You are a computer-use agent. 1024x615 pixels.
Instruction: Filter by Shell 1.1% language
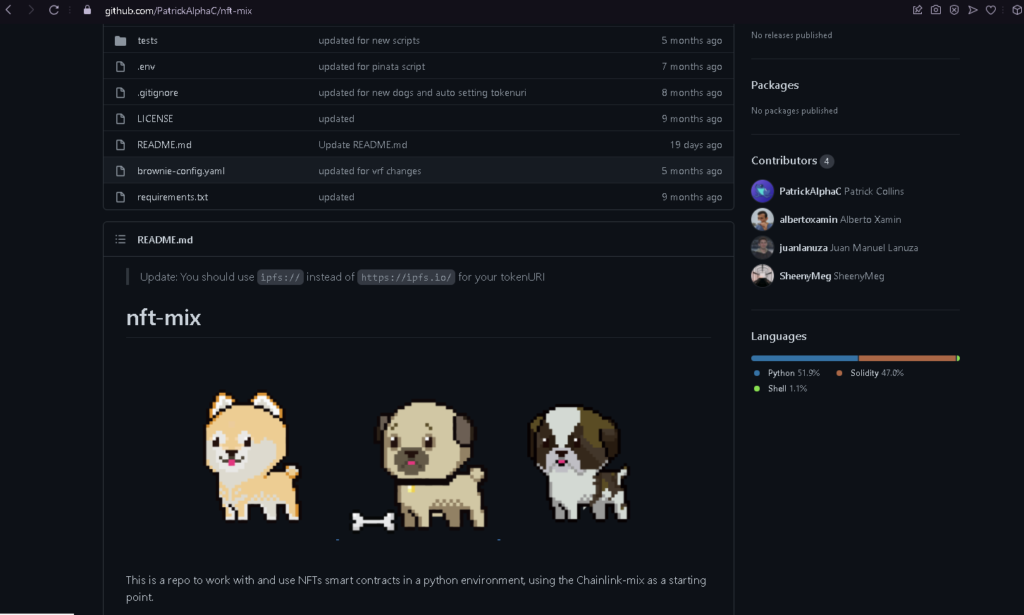pos(780,388)
